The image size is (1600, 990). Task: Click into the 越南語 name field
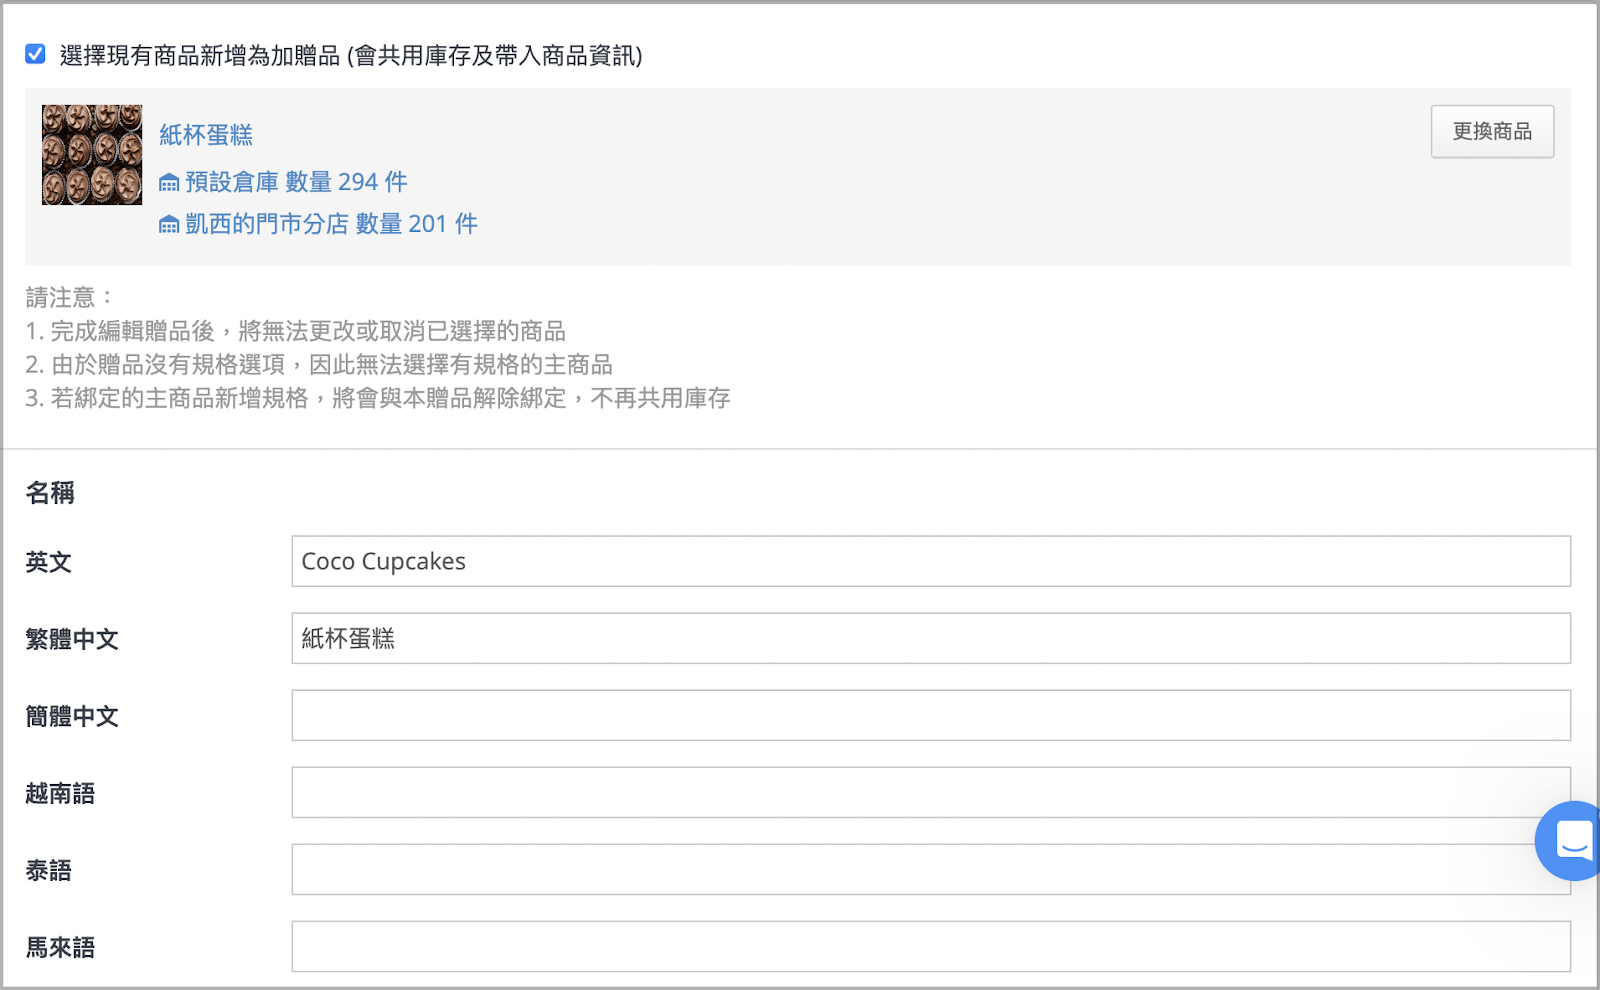tap(931, 792)
